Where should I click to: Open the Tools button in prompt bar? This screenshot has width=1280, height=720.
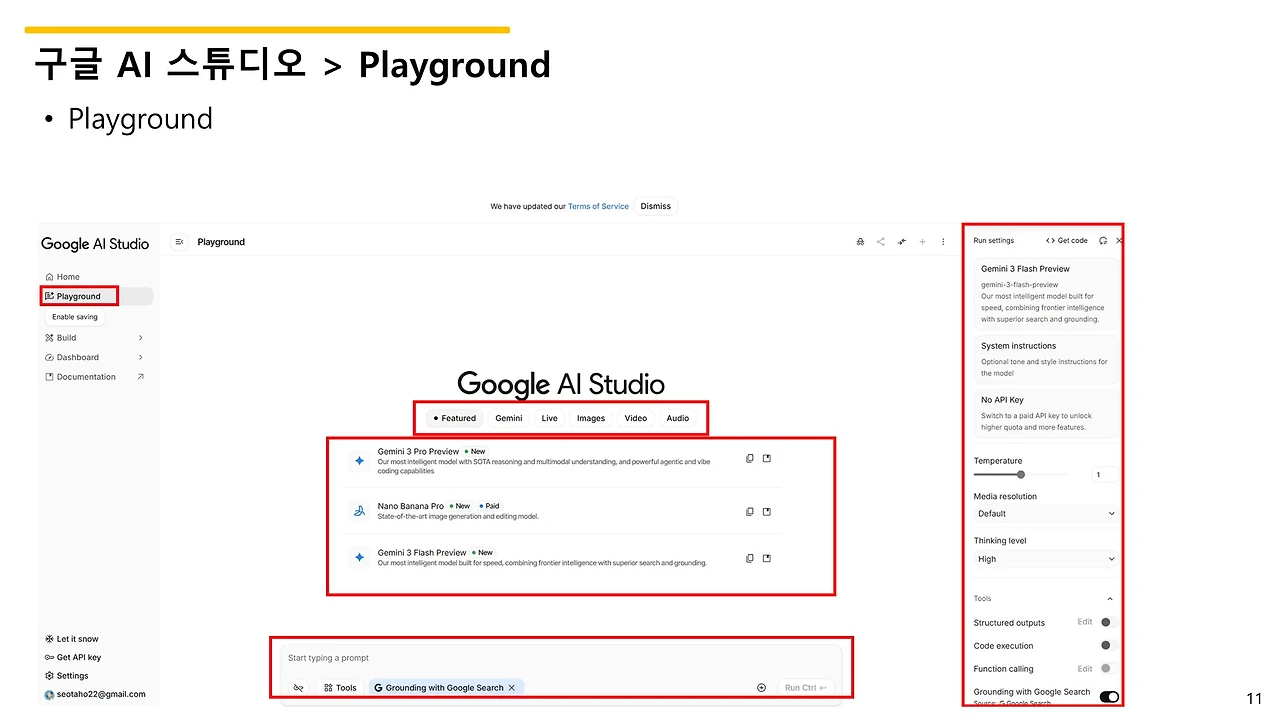pos(340,688)
